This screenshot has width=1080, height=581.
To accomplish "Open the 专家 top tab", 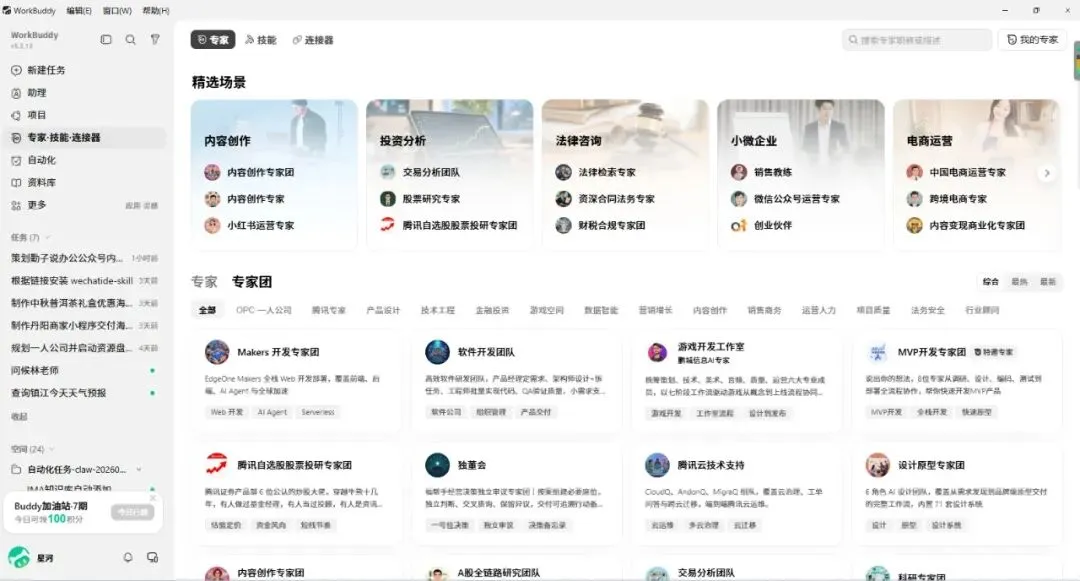I will (213, 40).
